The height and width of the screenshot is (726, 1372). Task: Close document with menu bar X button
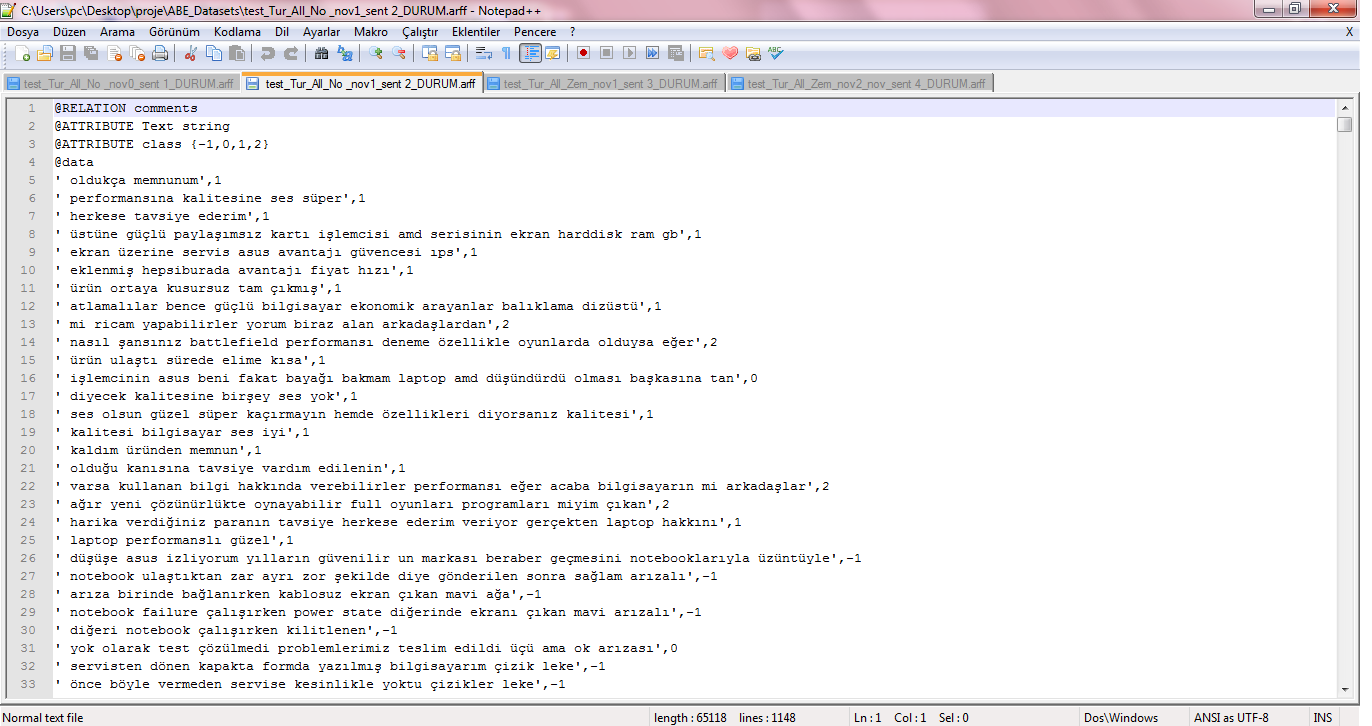(1349, 32)
